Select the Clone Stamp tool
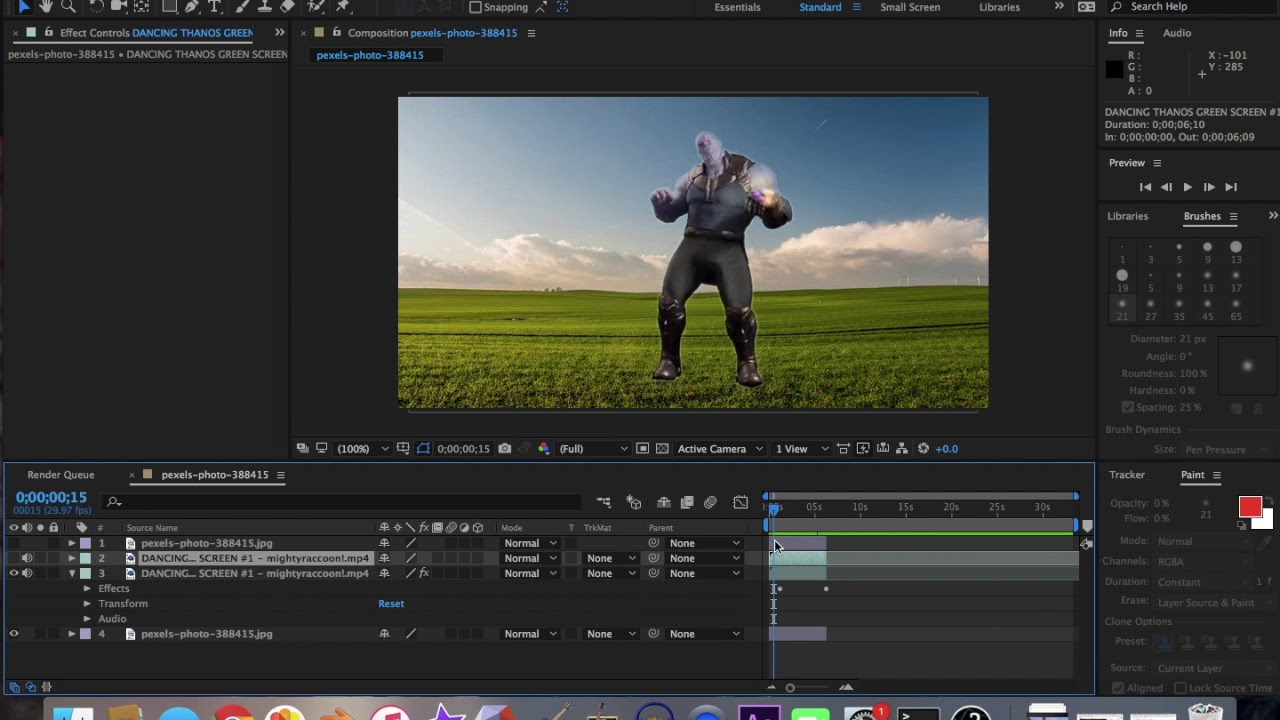The height and width of the screenshot is (720, 1280). click(x=265, y=6)
